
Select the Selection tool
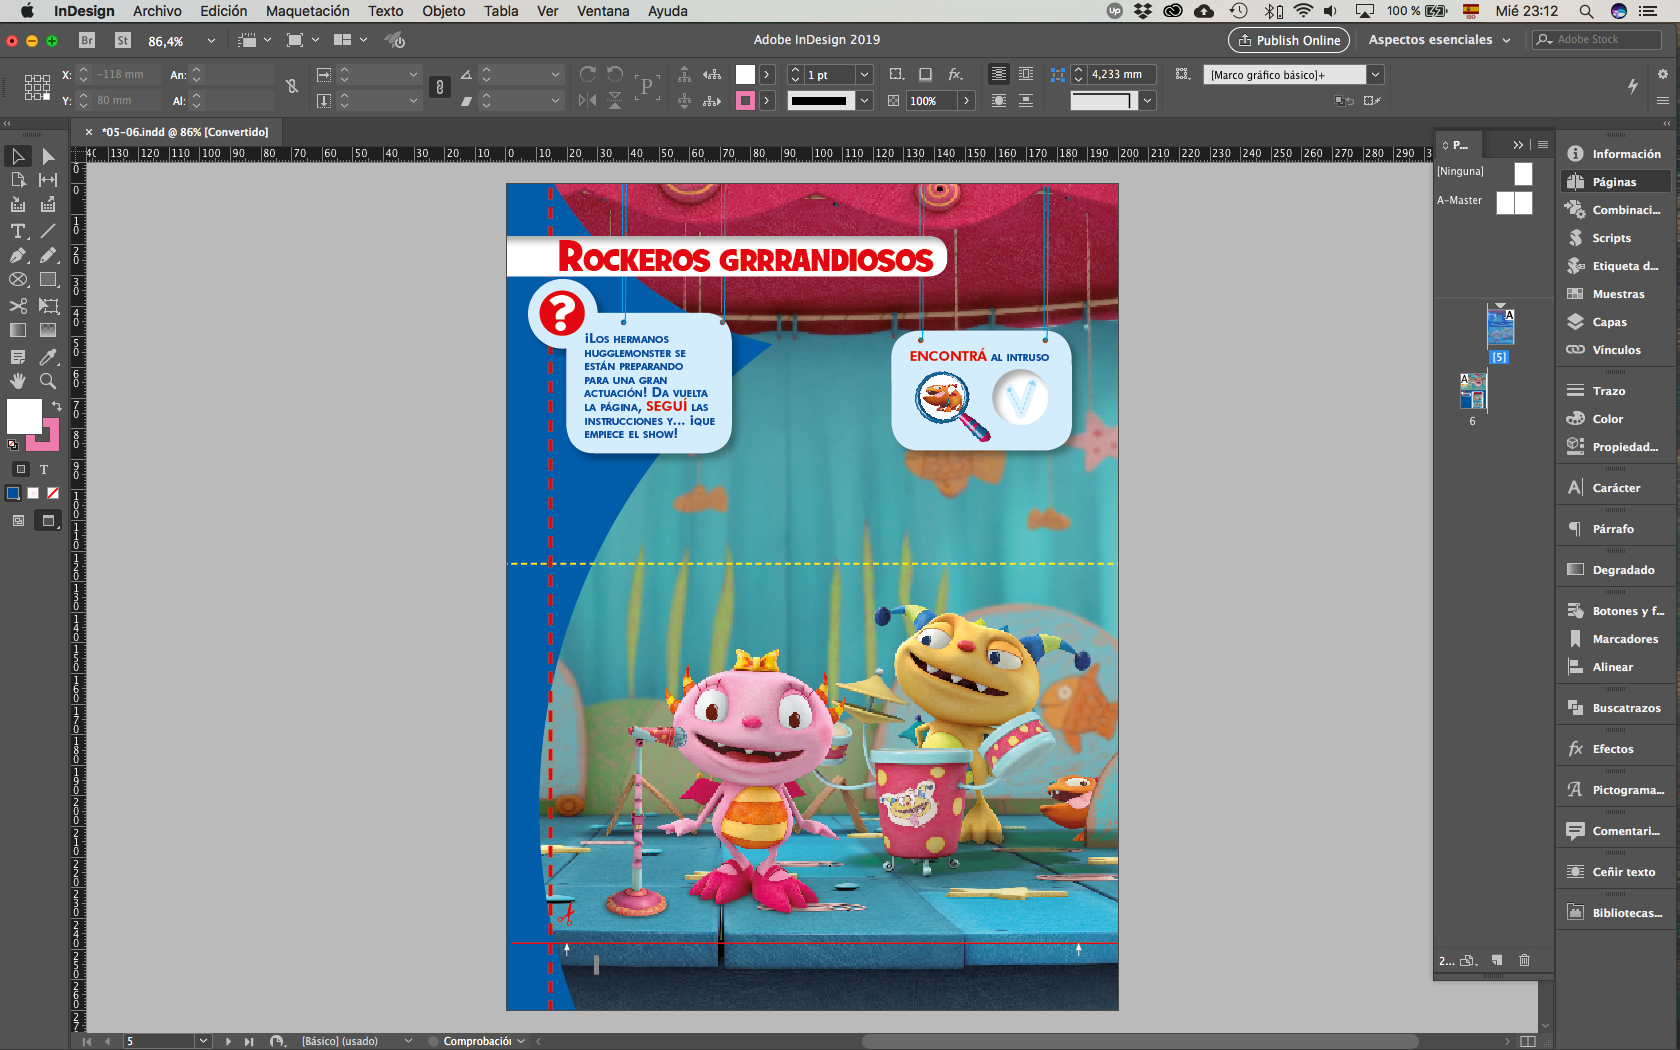point(18,156)
